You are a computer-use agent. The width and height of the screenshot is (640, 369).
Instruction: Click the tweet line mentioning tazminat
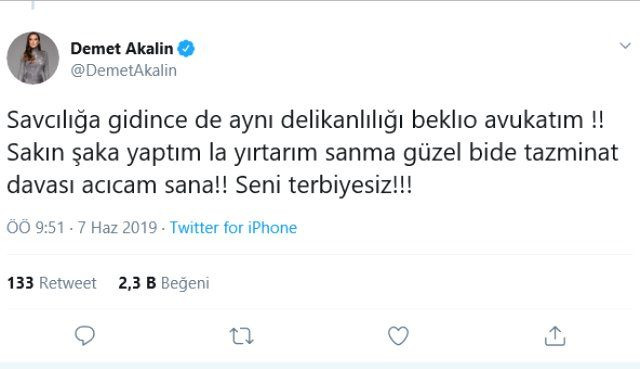[x=313, y=153]
